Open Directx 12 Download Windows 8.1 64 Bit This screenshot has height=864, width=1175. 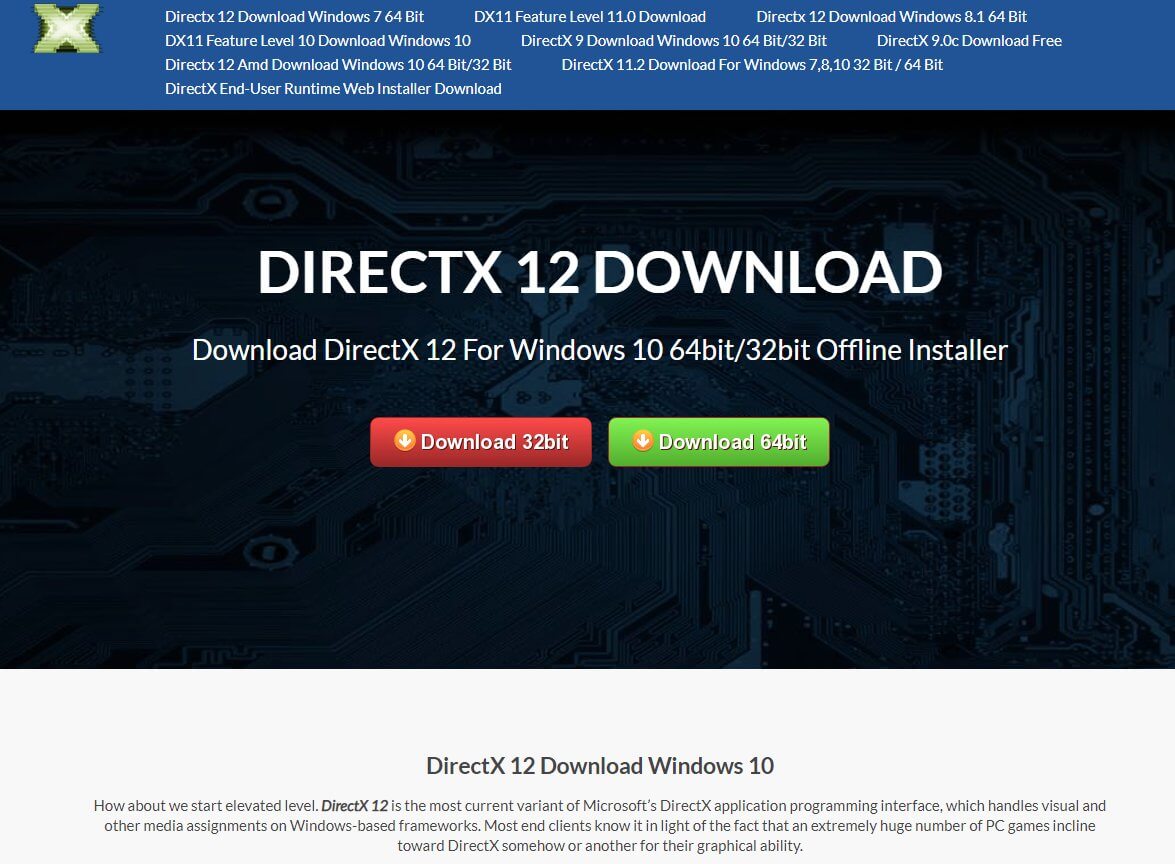[892, 16]
